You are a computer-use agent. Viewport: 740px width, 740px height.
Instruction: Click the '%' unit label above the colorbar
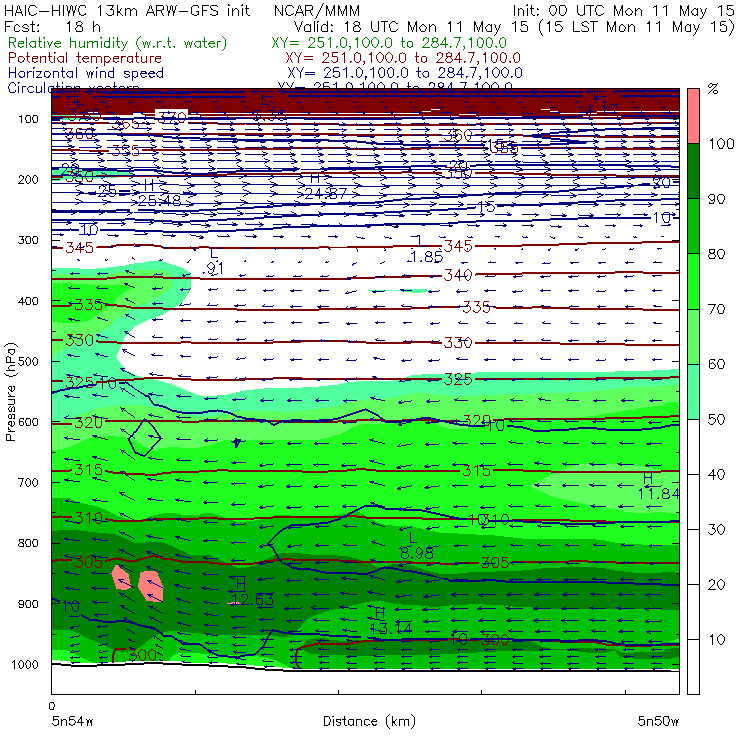coord(713,89)
